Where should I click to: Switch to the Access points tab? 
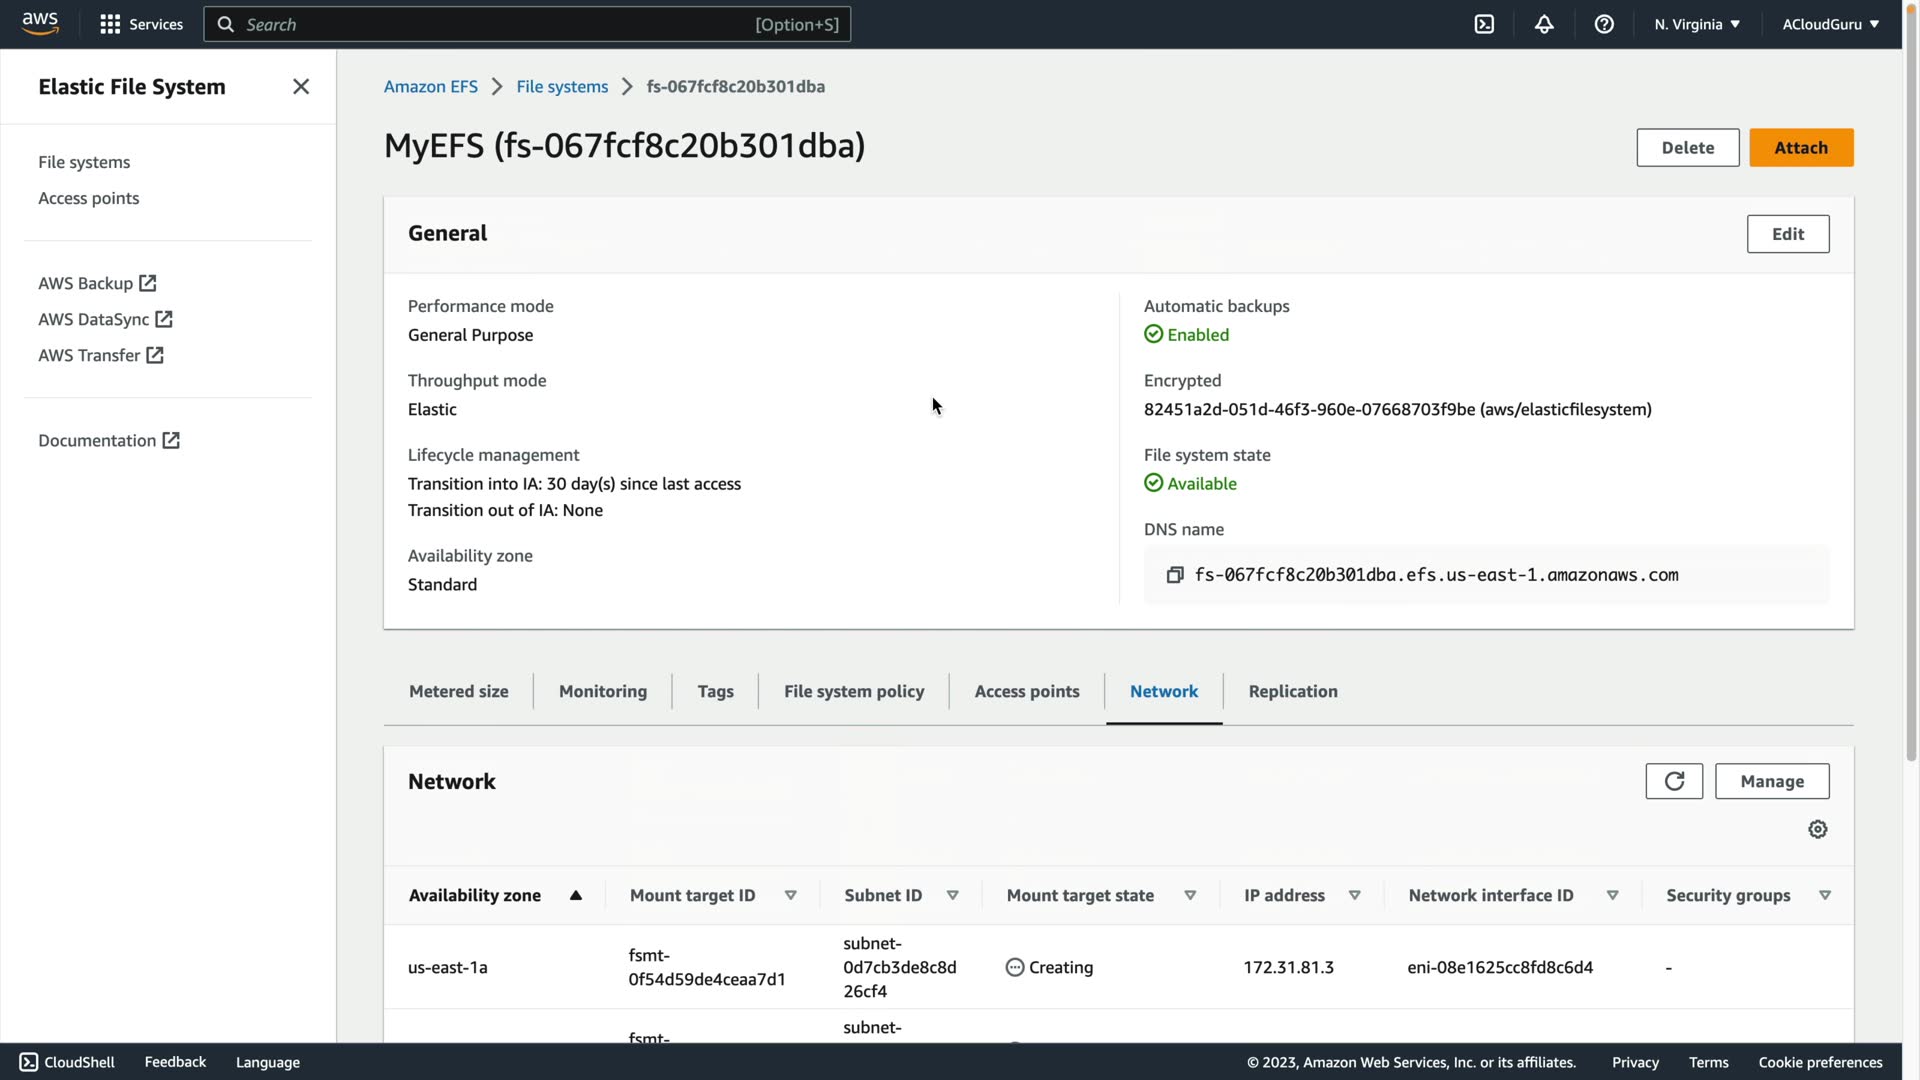coord(1027,691)
